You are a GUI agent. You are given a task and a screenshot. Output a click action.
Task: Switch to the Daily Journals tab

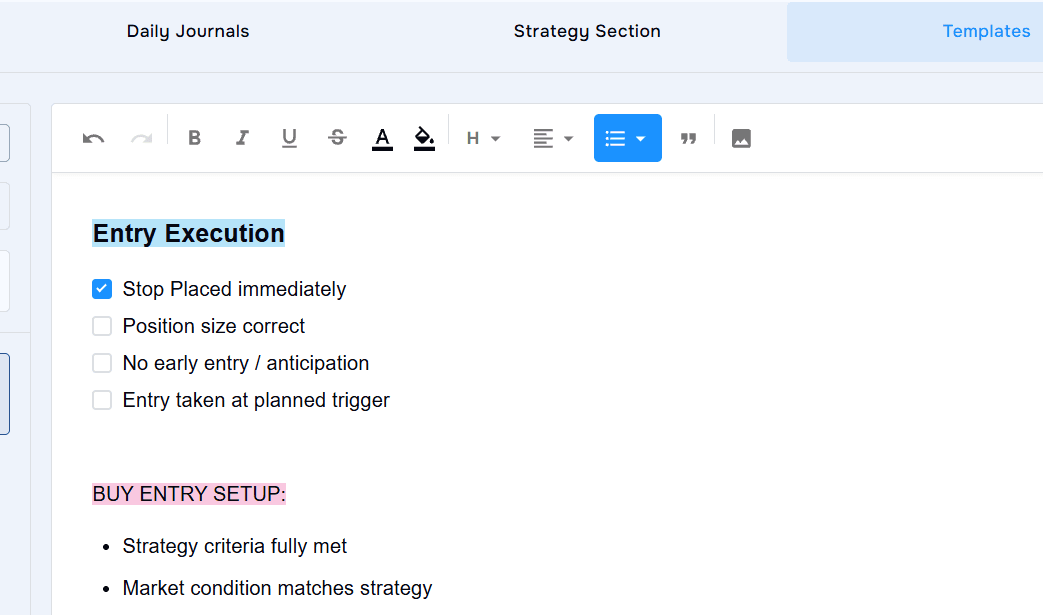[187, 31]
